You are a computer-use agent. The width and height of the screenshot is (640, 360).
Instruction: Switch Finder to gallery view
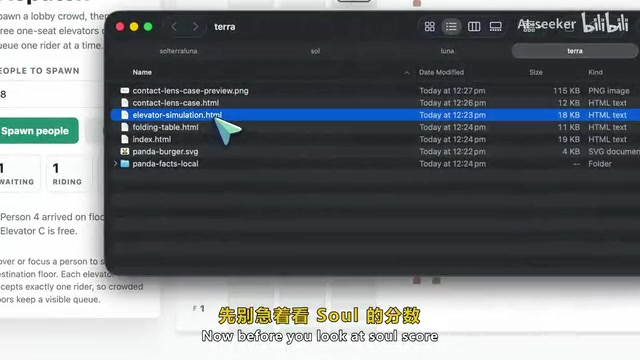click(x=496, y=27)
